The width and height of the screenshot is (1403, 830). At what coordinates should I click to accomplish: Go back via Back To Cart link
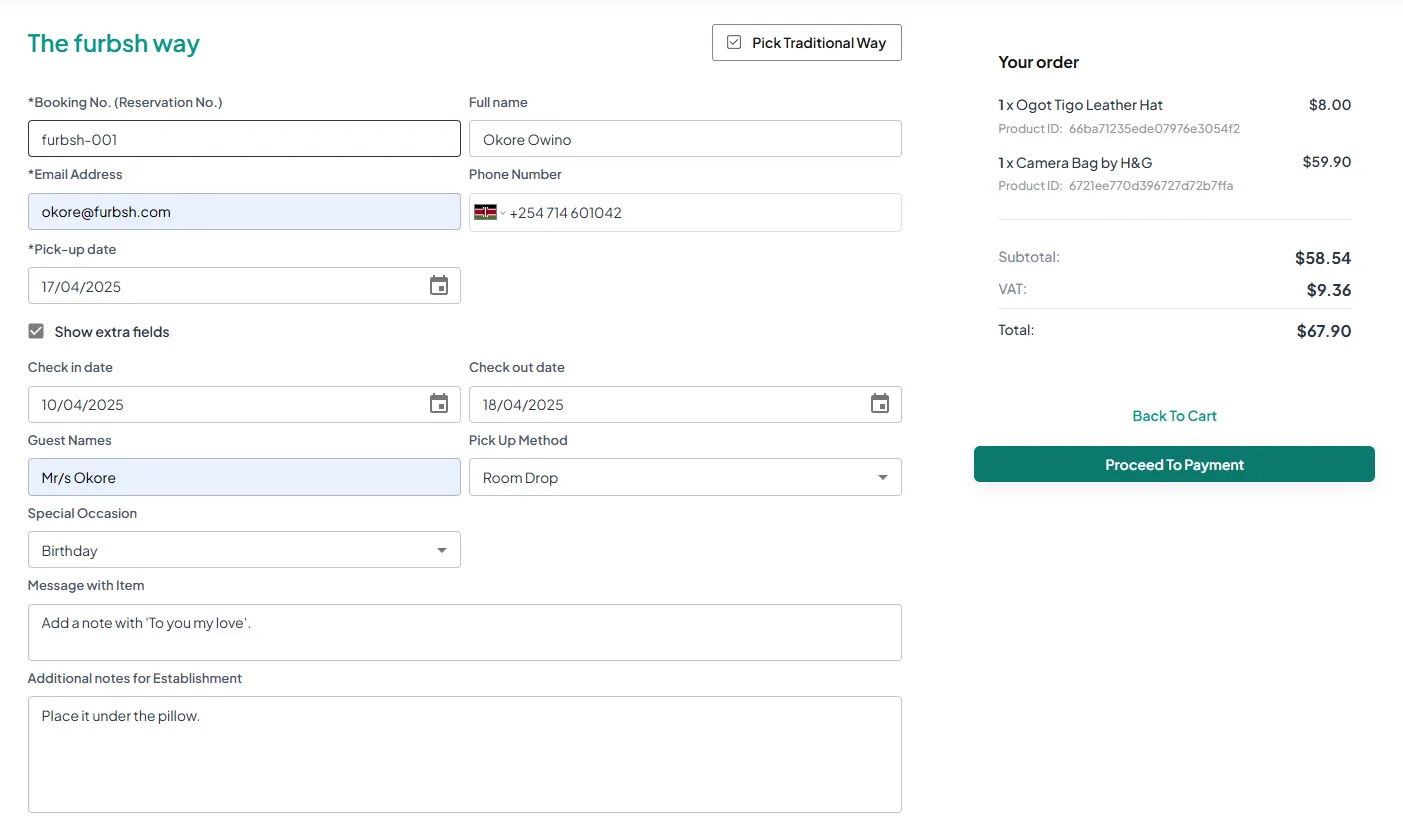[x=1174, y=416]
